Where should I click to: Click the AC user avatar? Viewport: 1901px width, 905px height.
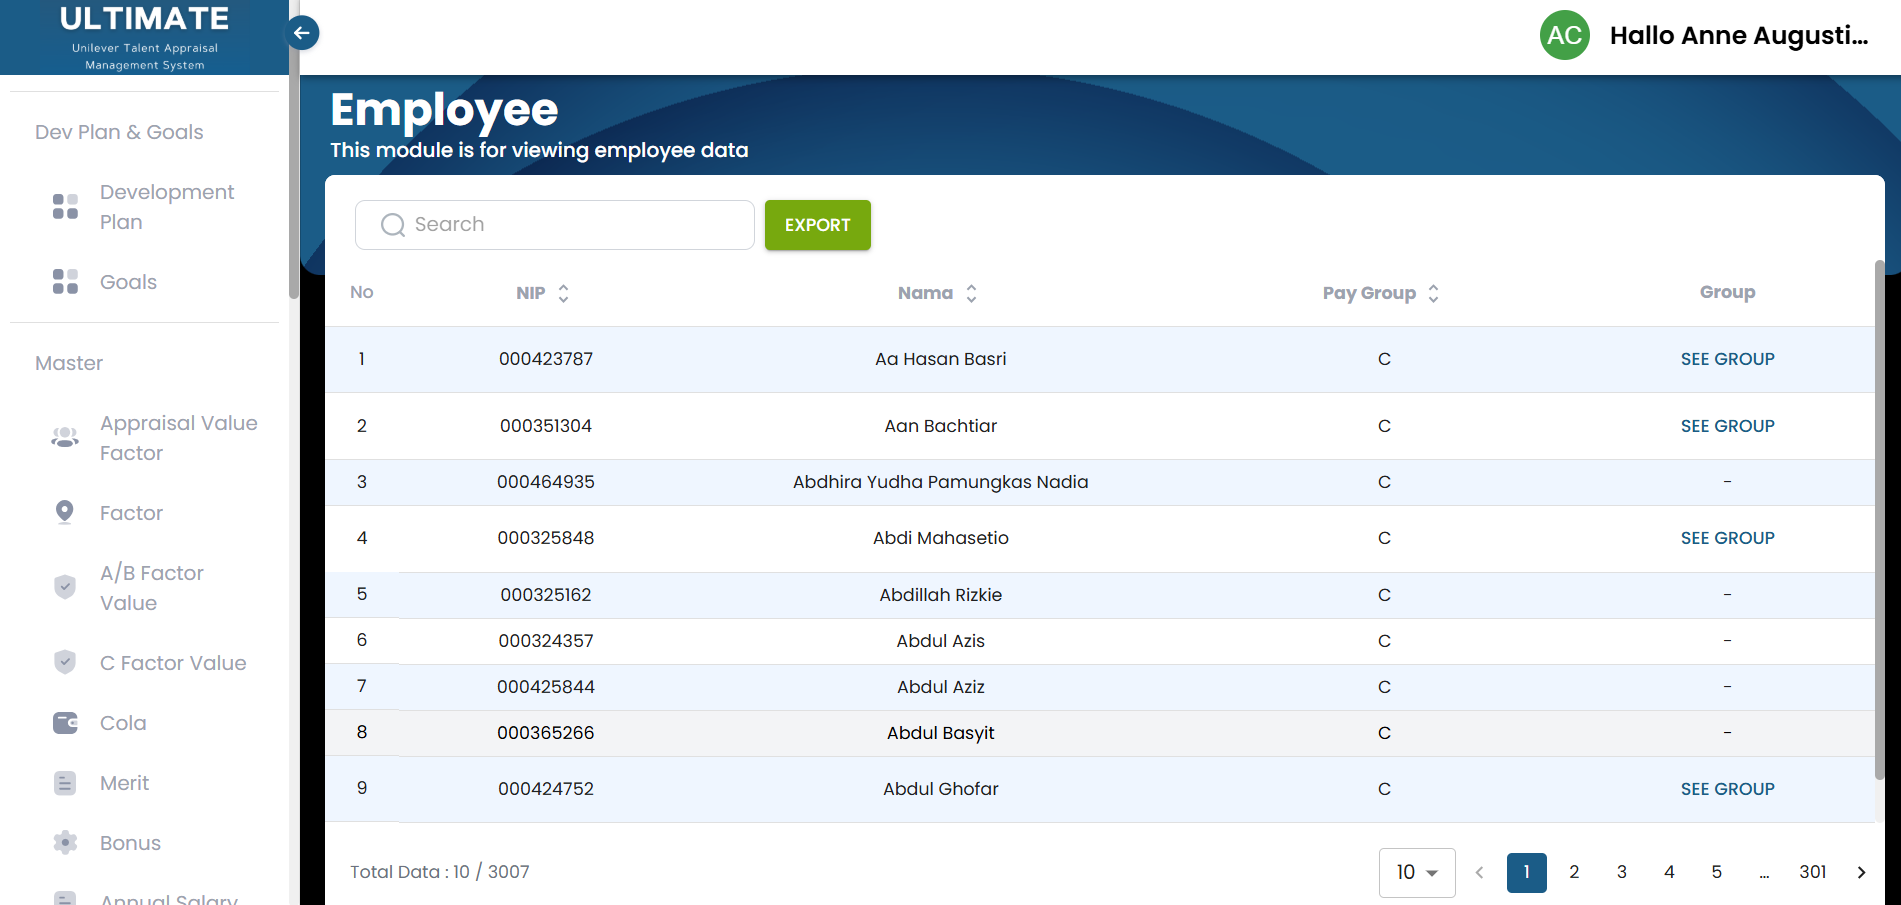tap(1564, 35)
